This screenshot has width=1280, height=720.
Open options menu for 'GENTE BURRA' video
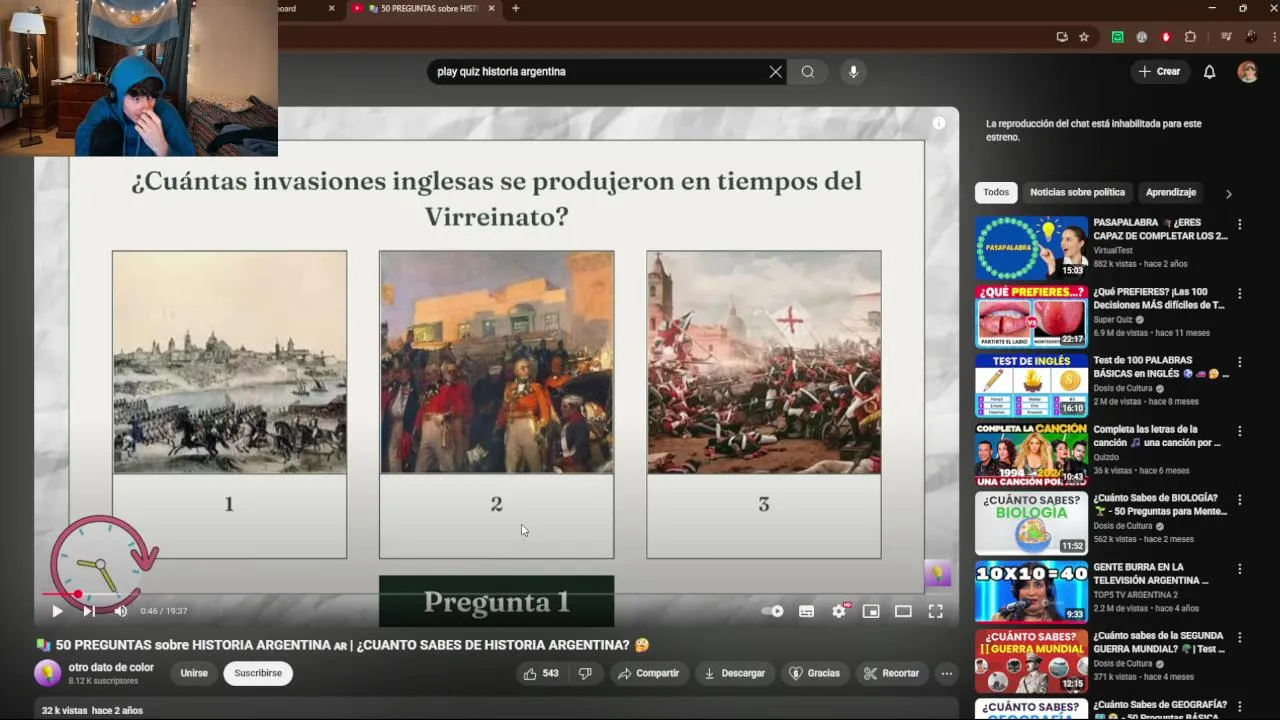click(1240, 570)
